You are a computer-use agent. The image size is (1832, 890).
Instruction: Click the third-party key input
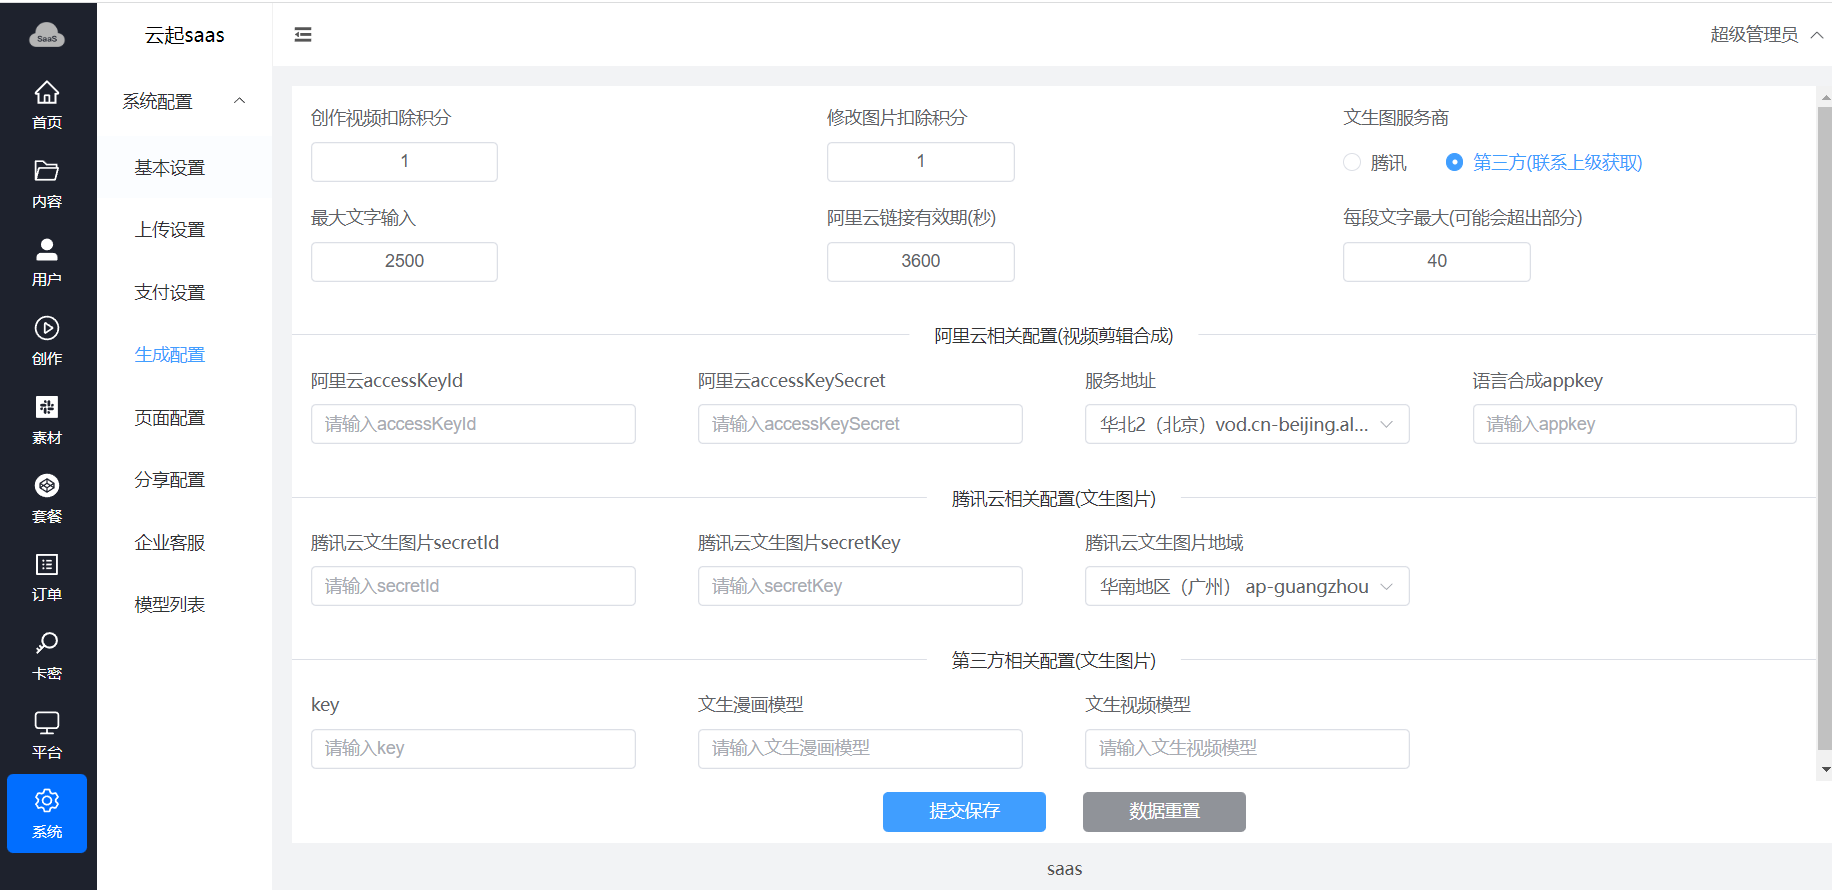[x=473, y=749]
